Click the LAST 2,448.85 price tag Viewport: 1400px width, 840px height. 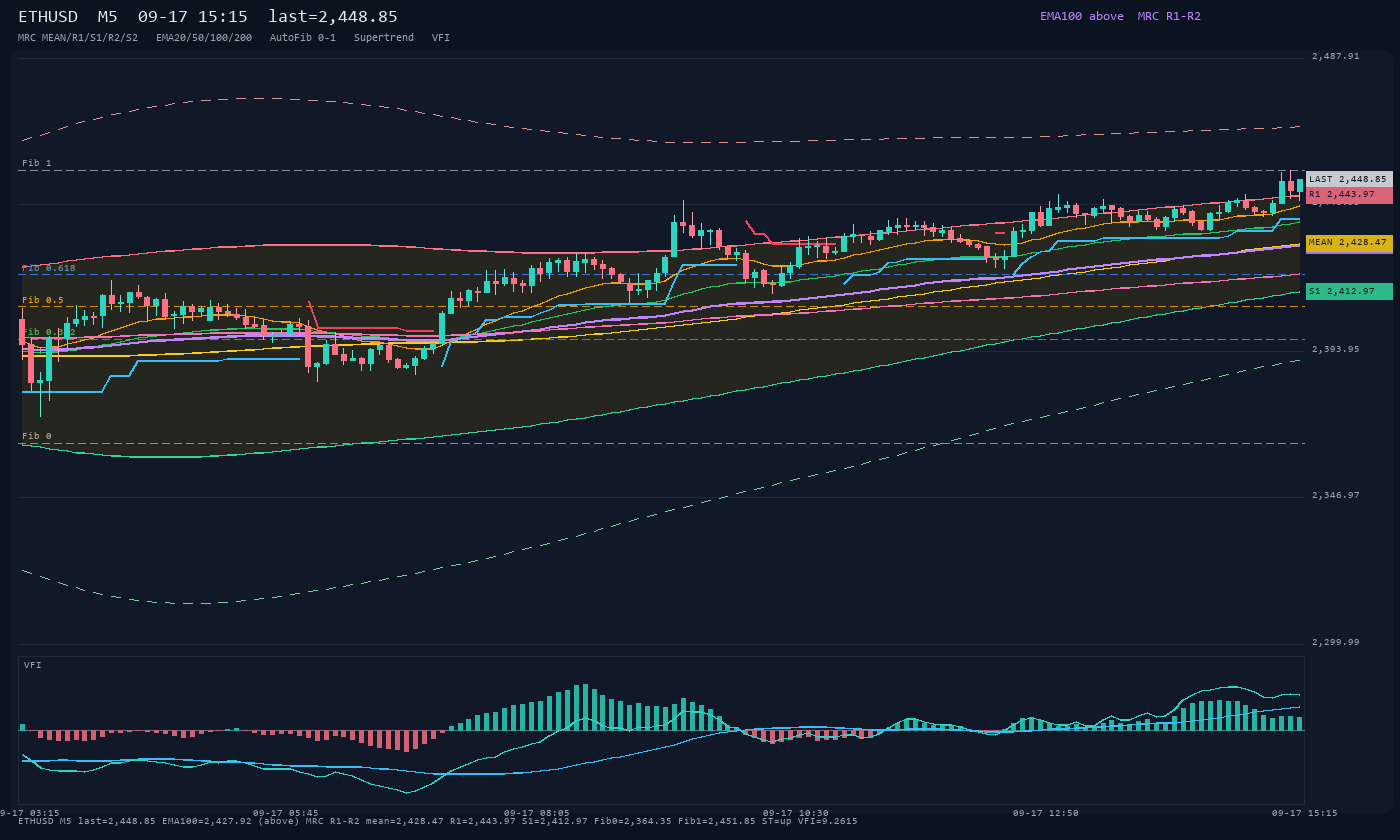tap(1349, 179)
